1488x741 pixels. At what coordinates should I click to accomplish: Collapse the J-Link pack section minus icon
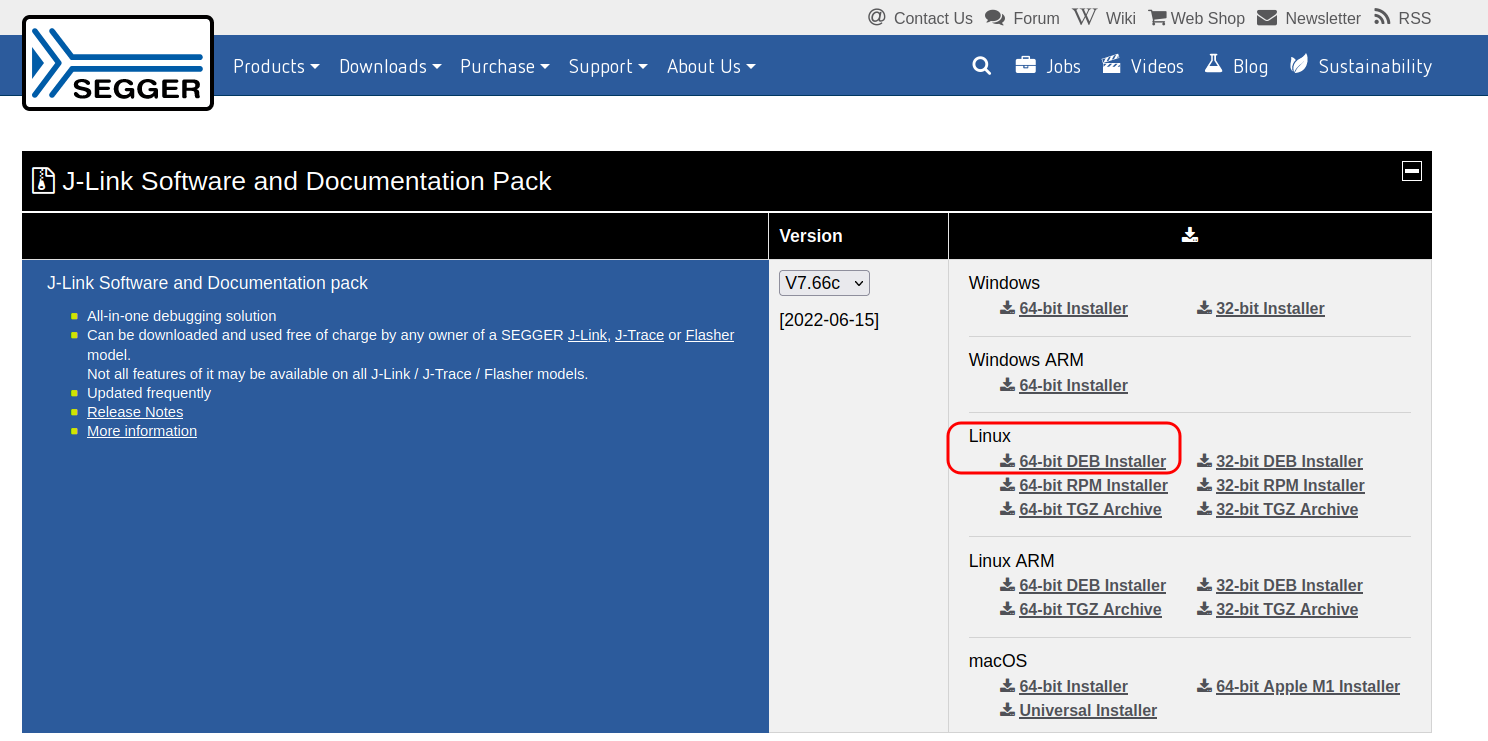point(1412,171)
